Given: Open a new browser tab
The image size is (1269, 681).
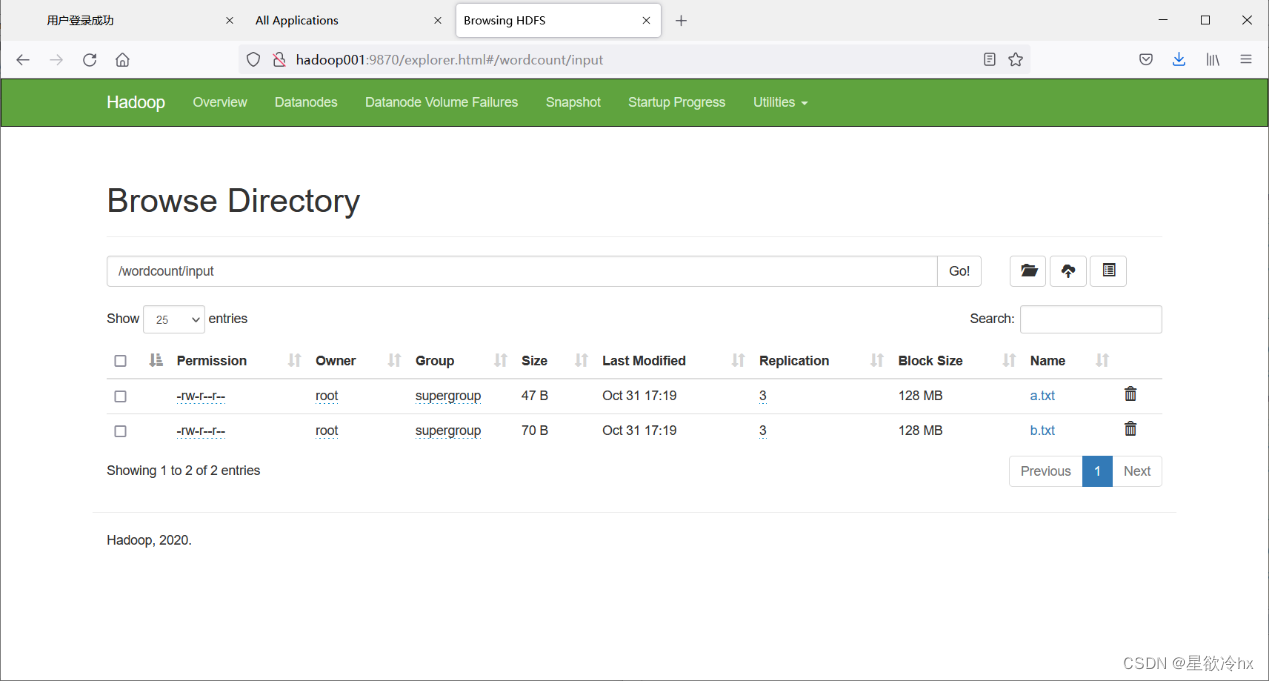Looking at the screenshot, I should pos(681,21).
